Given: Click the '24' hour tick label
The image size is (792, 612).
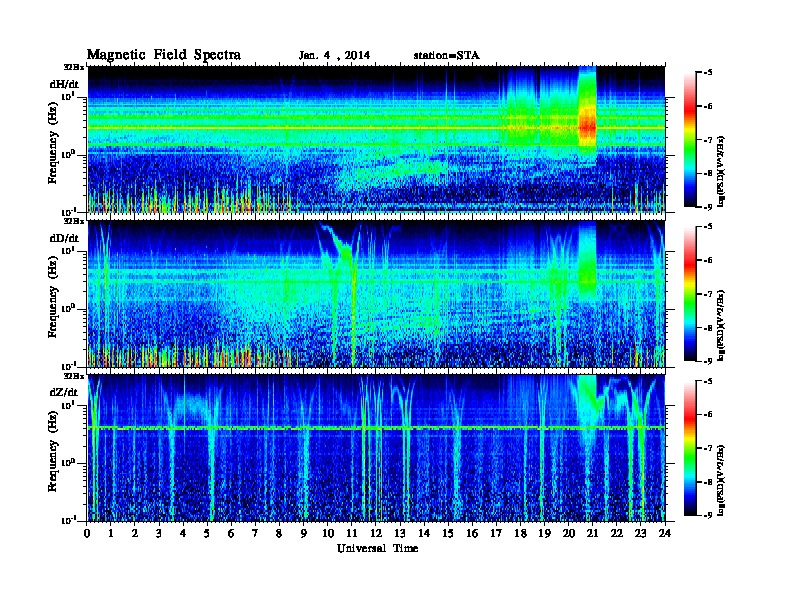Looking at the screenshot, I should [665, 534].
